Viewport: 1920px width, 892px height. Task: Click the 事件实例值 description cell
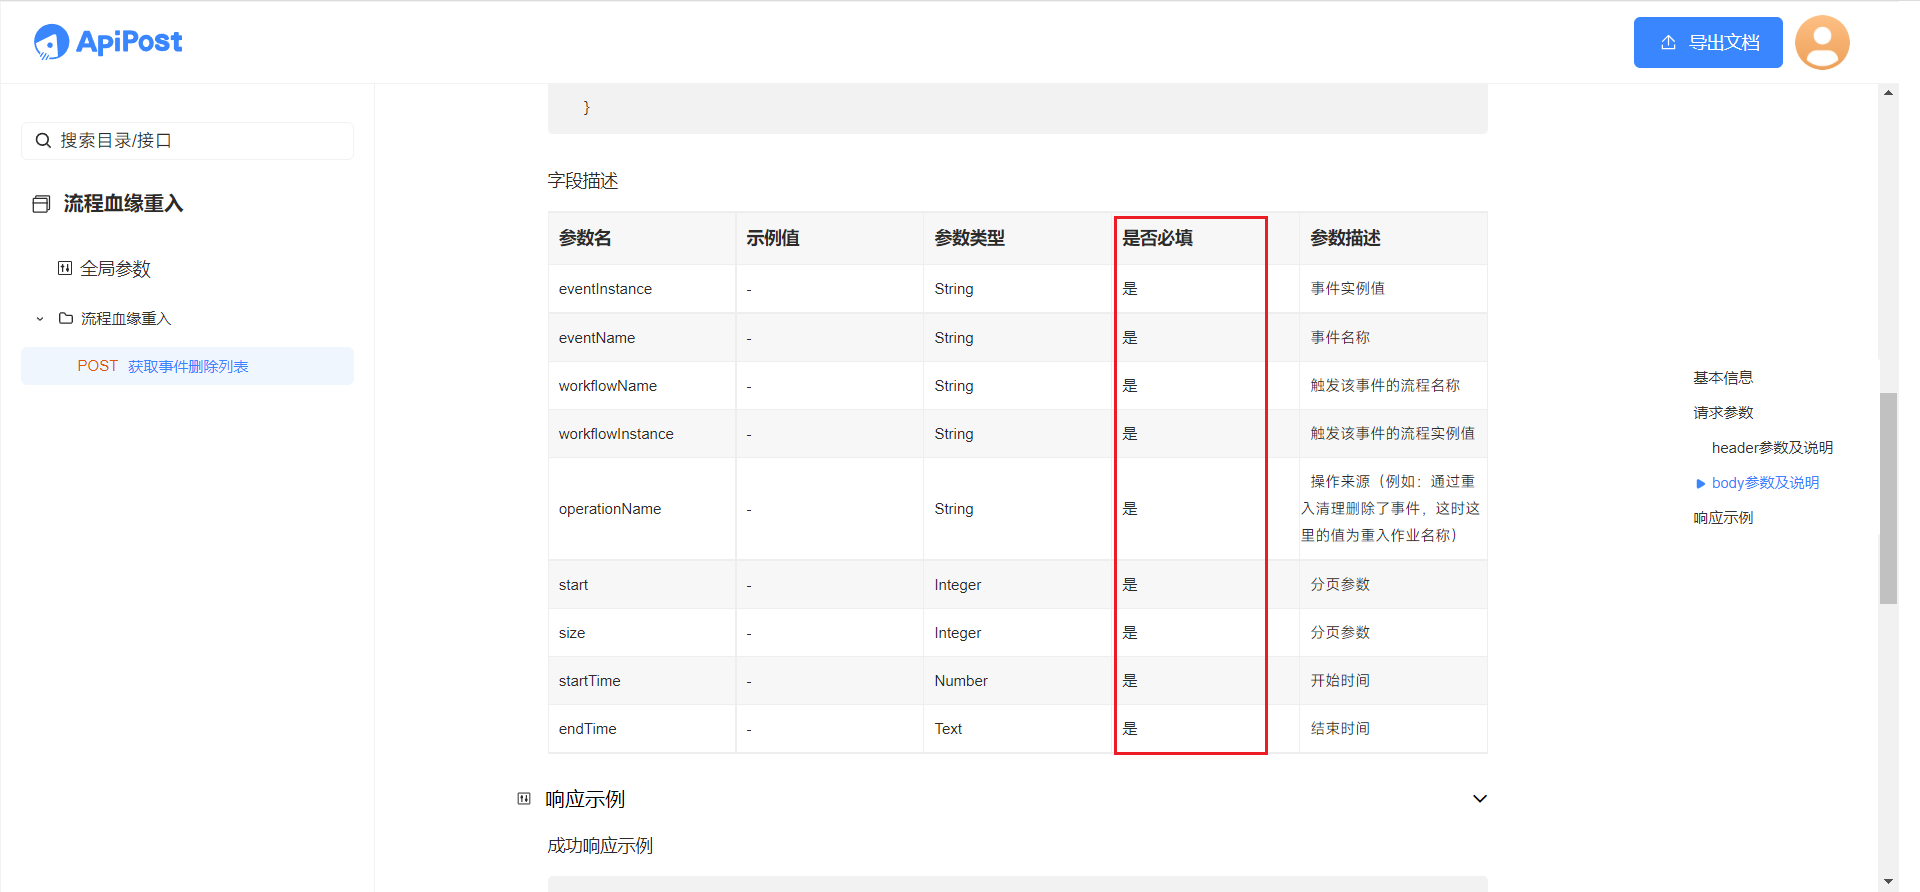(x=1393, y=289)
